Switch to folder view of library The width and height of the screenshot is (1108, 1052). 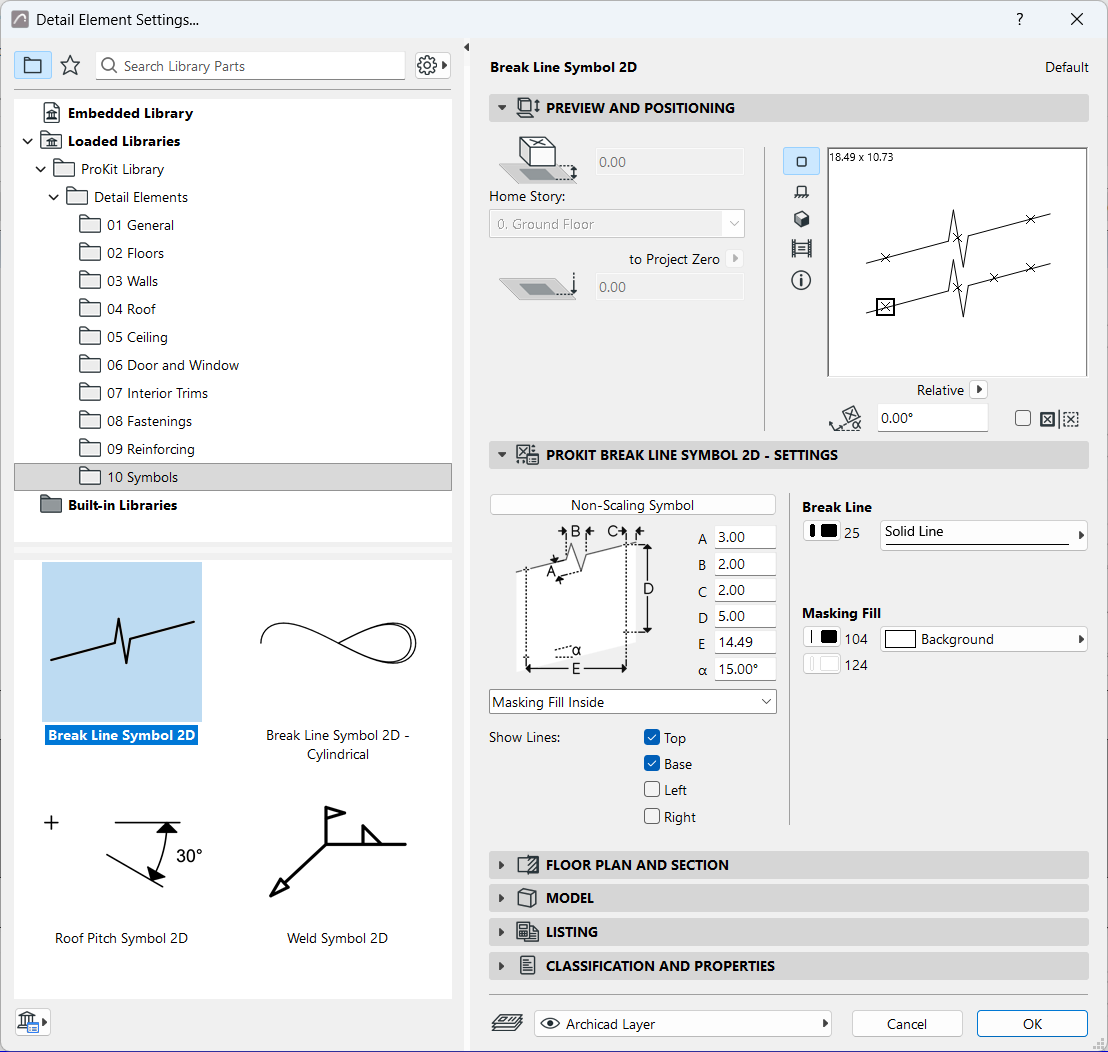tap(33, 66)
